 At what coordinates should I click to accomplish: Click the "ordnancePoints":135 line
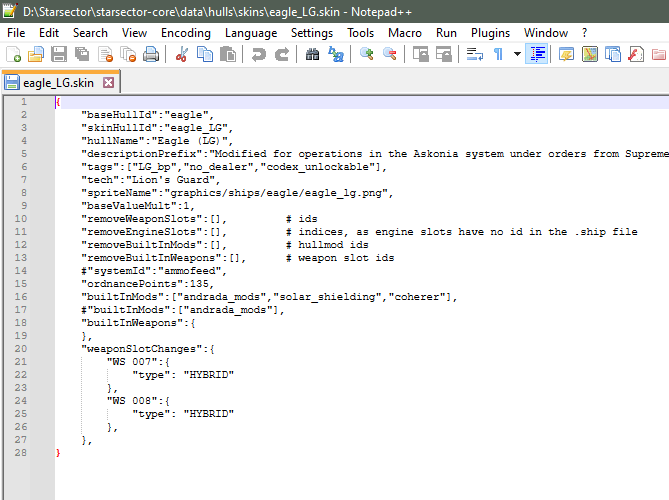tap(147, 284)
